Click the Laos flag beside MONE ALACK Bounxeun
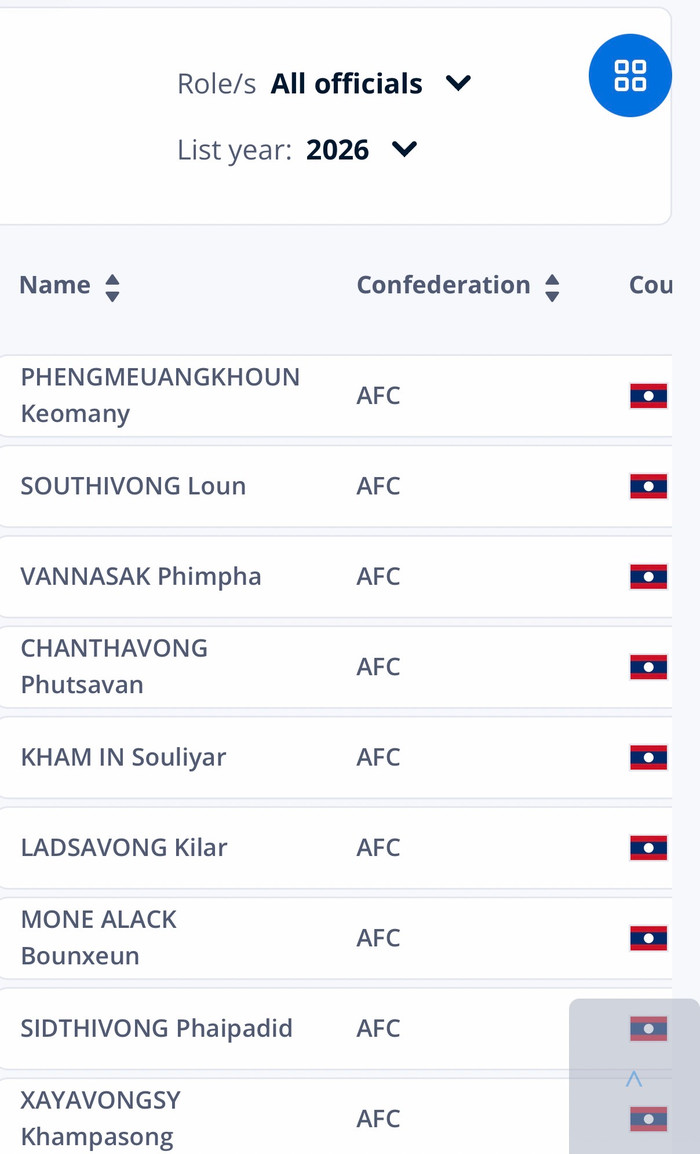 [648, 938]
